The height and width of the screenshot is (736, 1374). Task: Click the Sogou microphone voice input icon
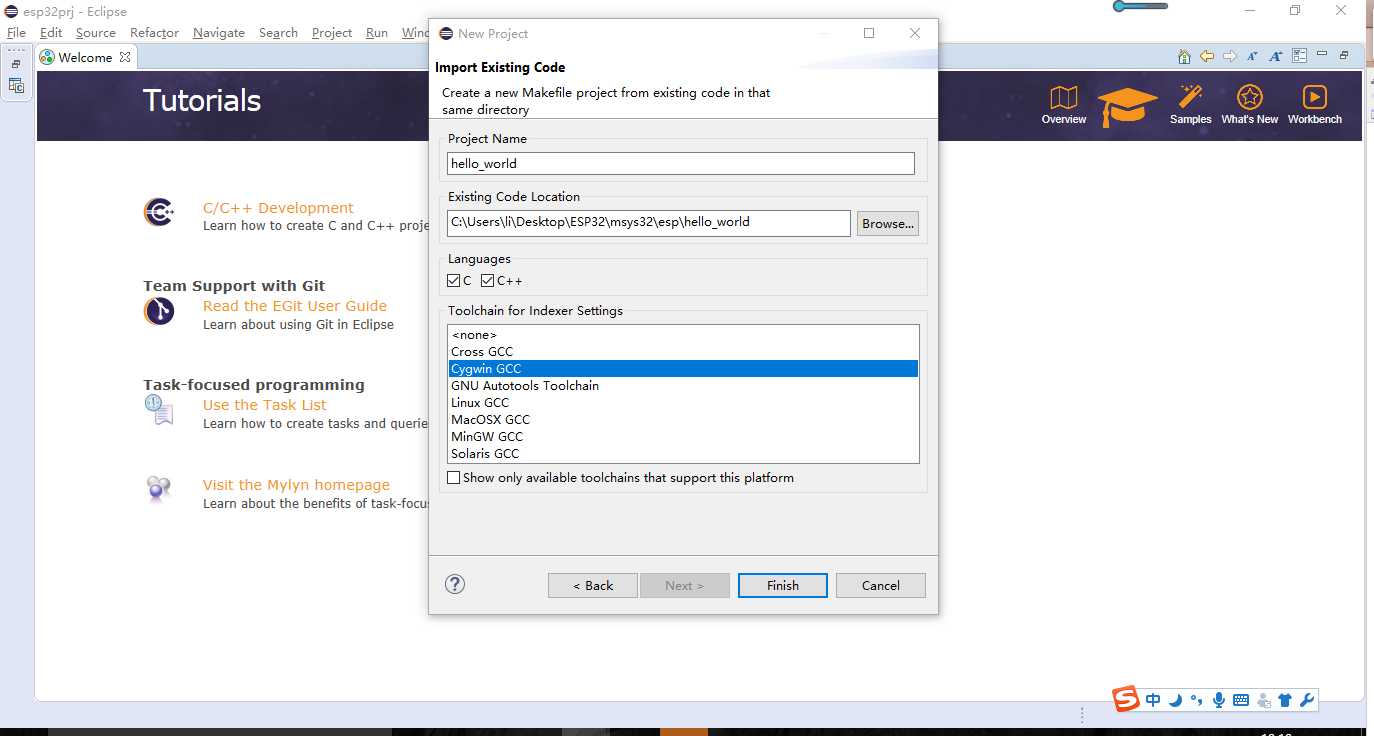tap(1219, 700)
